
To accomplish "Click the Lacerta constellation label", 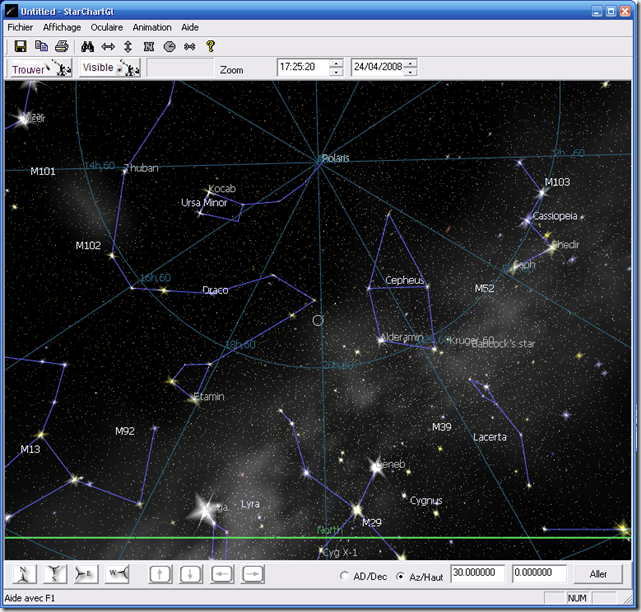I will point(490,437).
